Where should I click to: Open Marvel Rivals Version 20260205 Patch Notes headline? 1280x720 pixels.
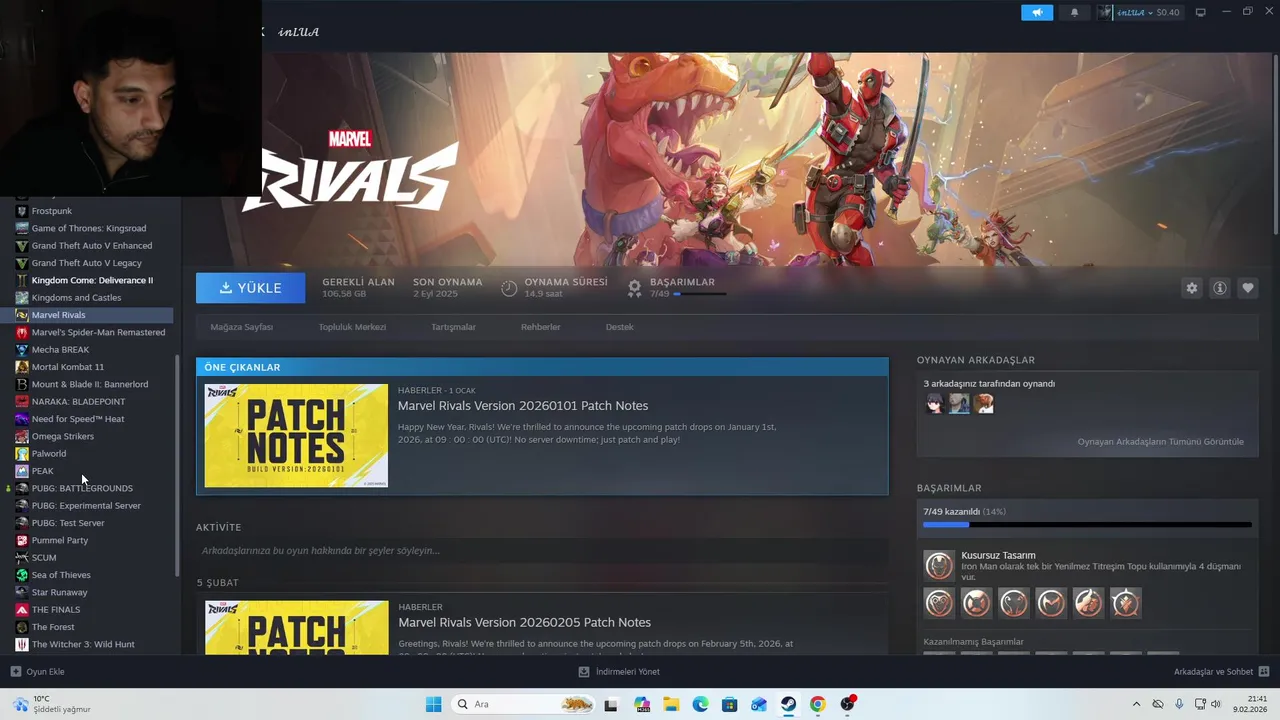point(524,622)
